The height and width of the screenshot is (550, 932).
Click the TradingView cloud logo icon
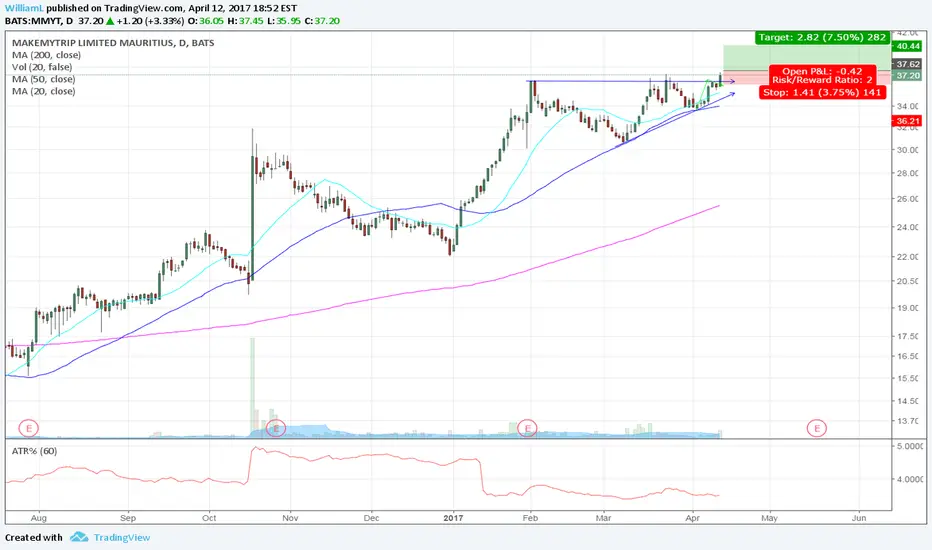click(x=78, y=538)
